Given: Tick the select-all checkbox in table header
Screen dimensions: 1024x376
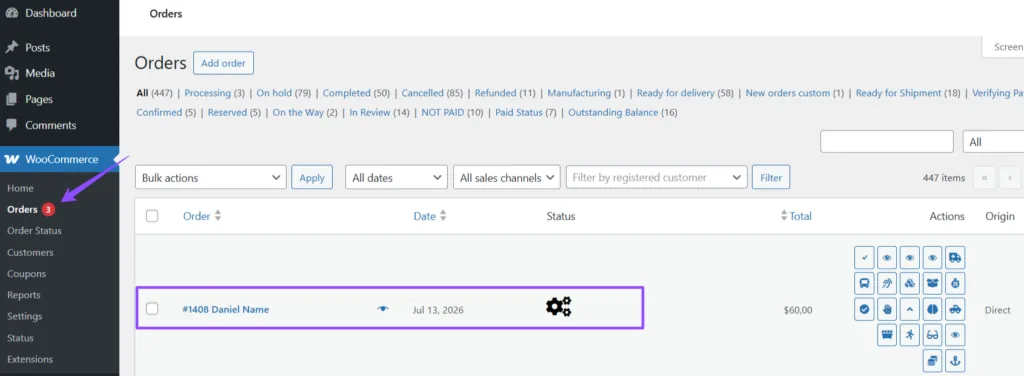Looking at the screenshot, I should pos(152,216).
